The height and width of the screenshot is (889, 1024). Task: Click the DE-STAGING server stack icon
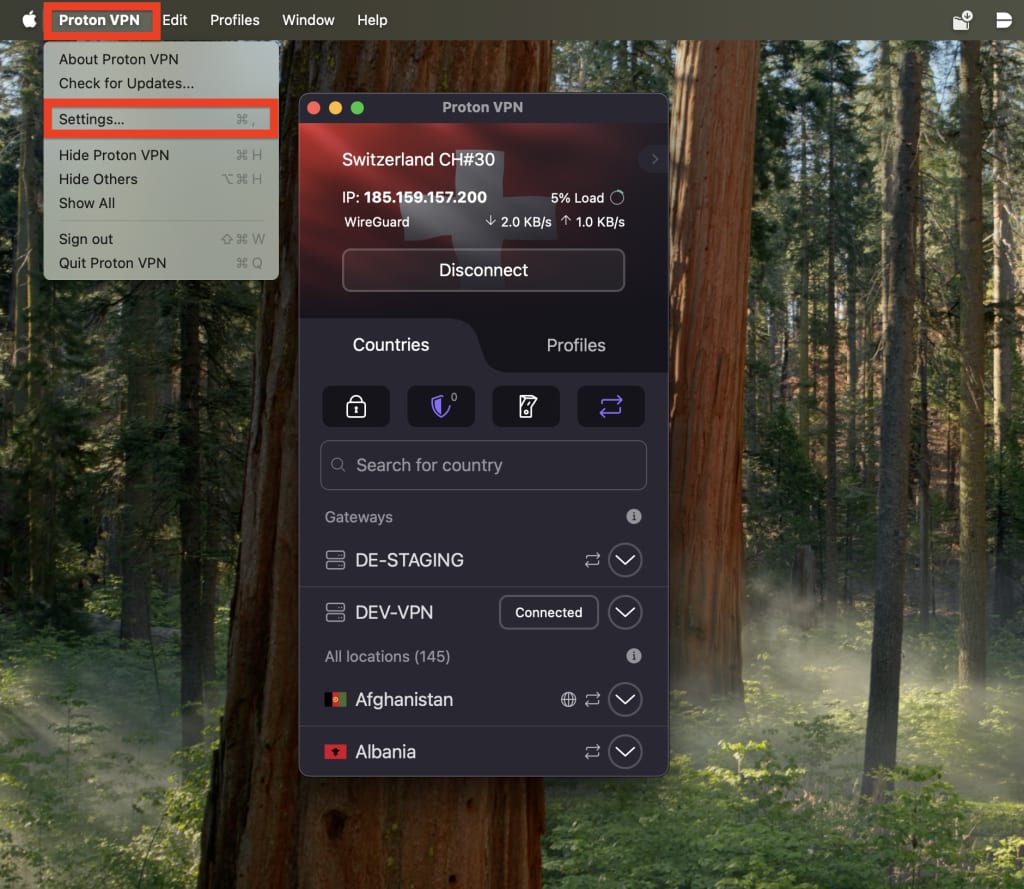pos(335,560)
